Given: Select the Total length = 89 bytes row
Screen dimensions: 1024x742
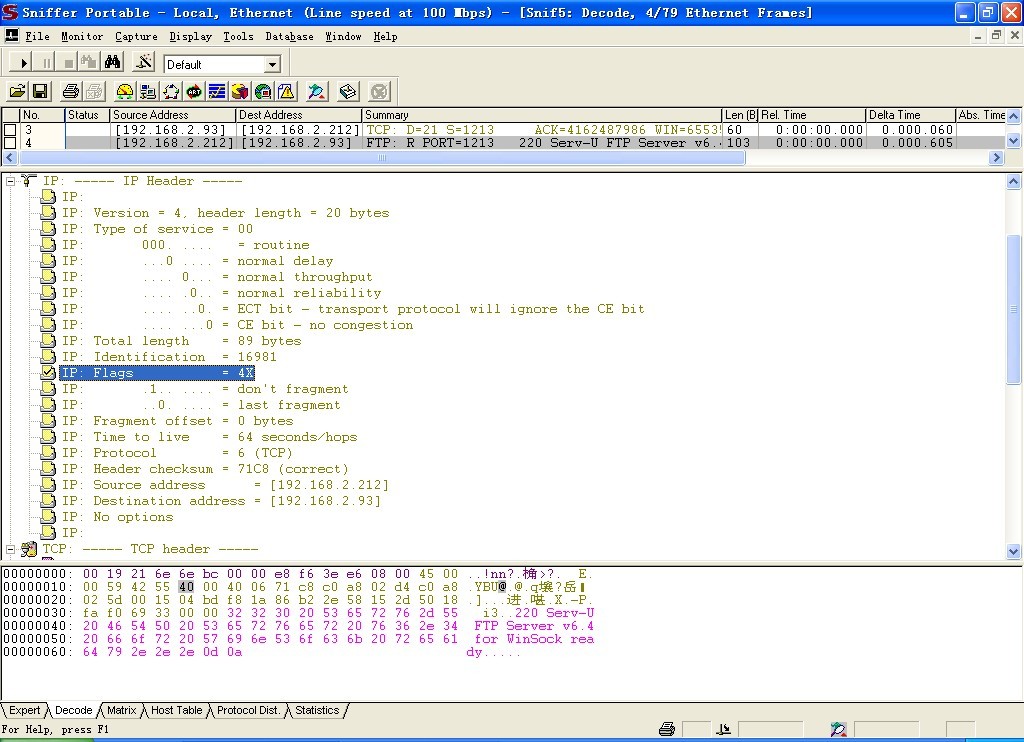Looking at the screenshot, I should [x=182, y=341].
